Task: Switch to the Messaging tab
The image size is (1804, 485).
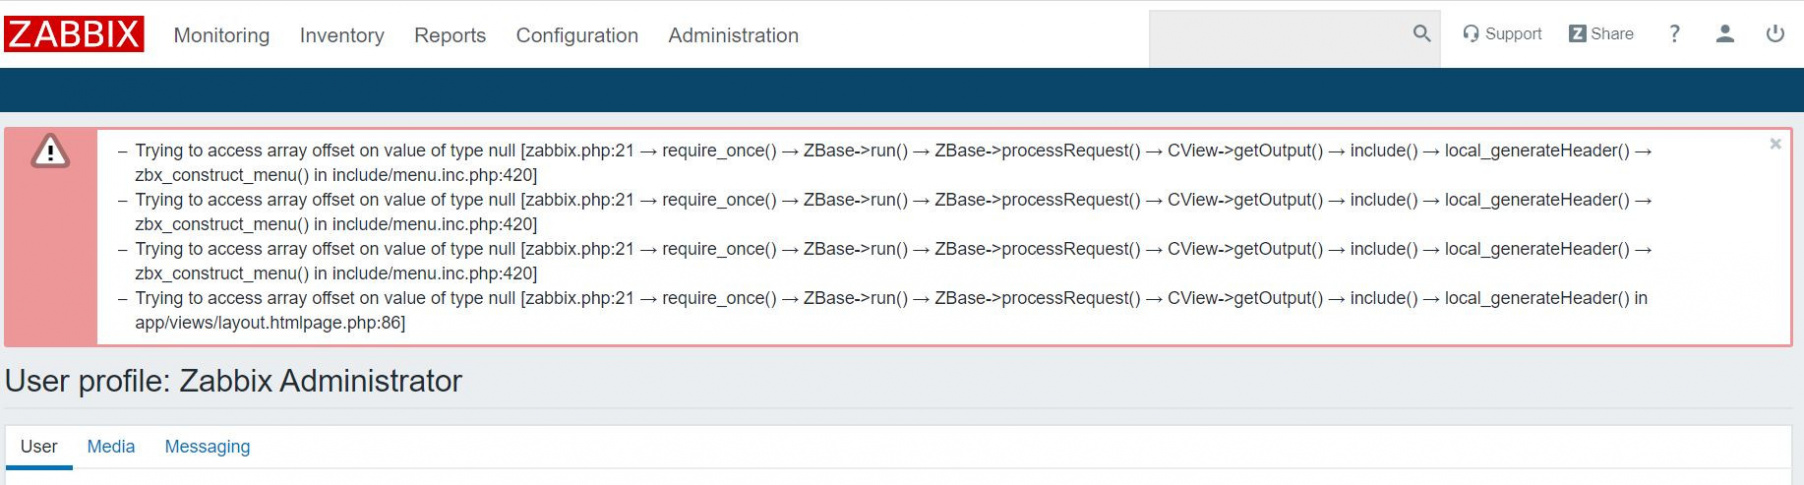Action: [207, 447]
